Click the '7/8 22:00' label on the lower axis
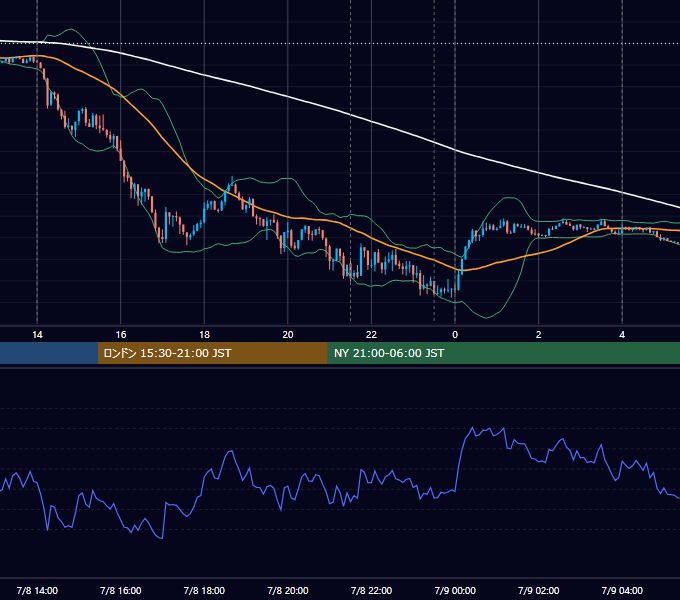The width and height of the screenshot is (680, 600). [x=371, y=590]
